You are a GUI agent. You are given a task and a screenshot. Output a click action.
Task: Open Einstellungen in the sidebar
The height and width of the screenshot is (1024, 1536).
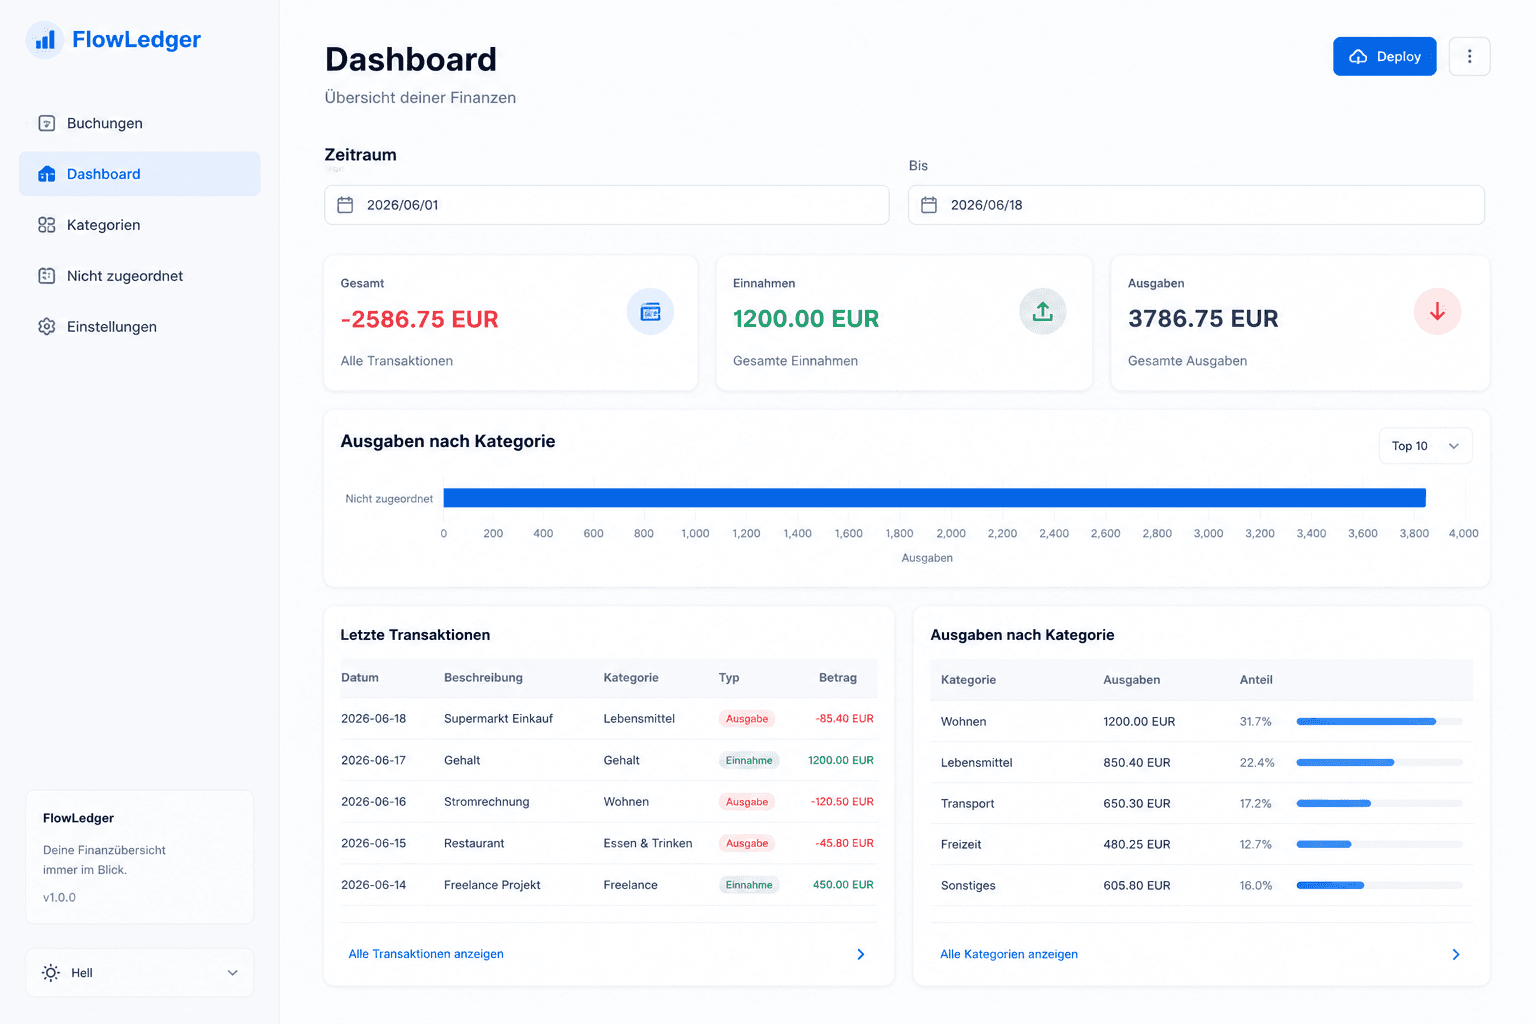pyautogui.click(x=140, y=327)
